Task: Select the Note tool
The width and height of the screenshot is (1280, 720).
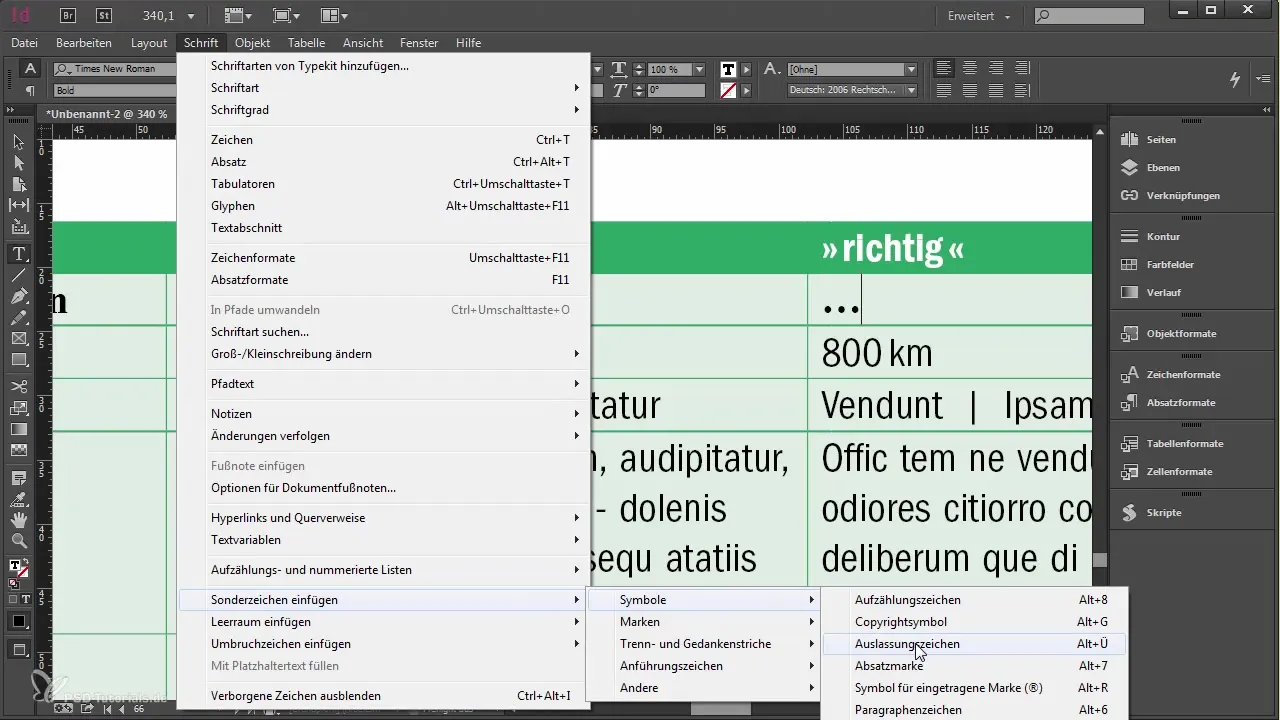Action: point(19,479)
